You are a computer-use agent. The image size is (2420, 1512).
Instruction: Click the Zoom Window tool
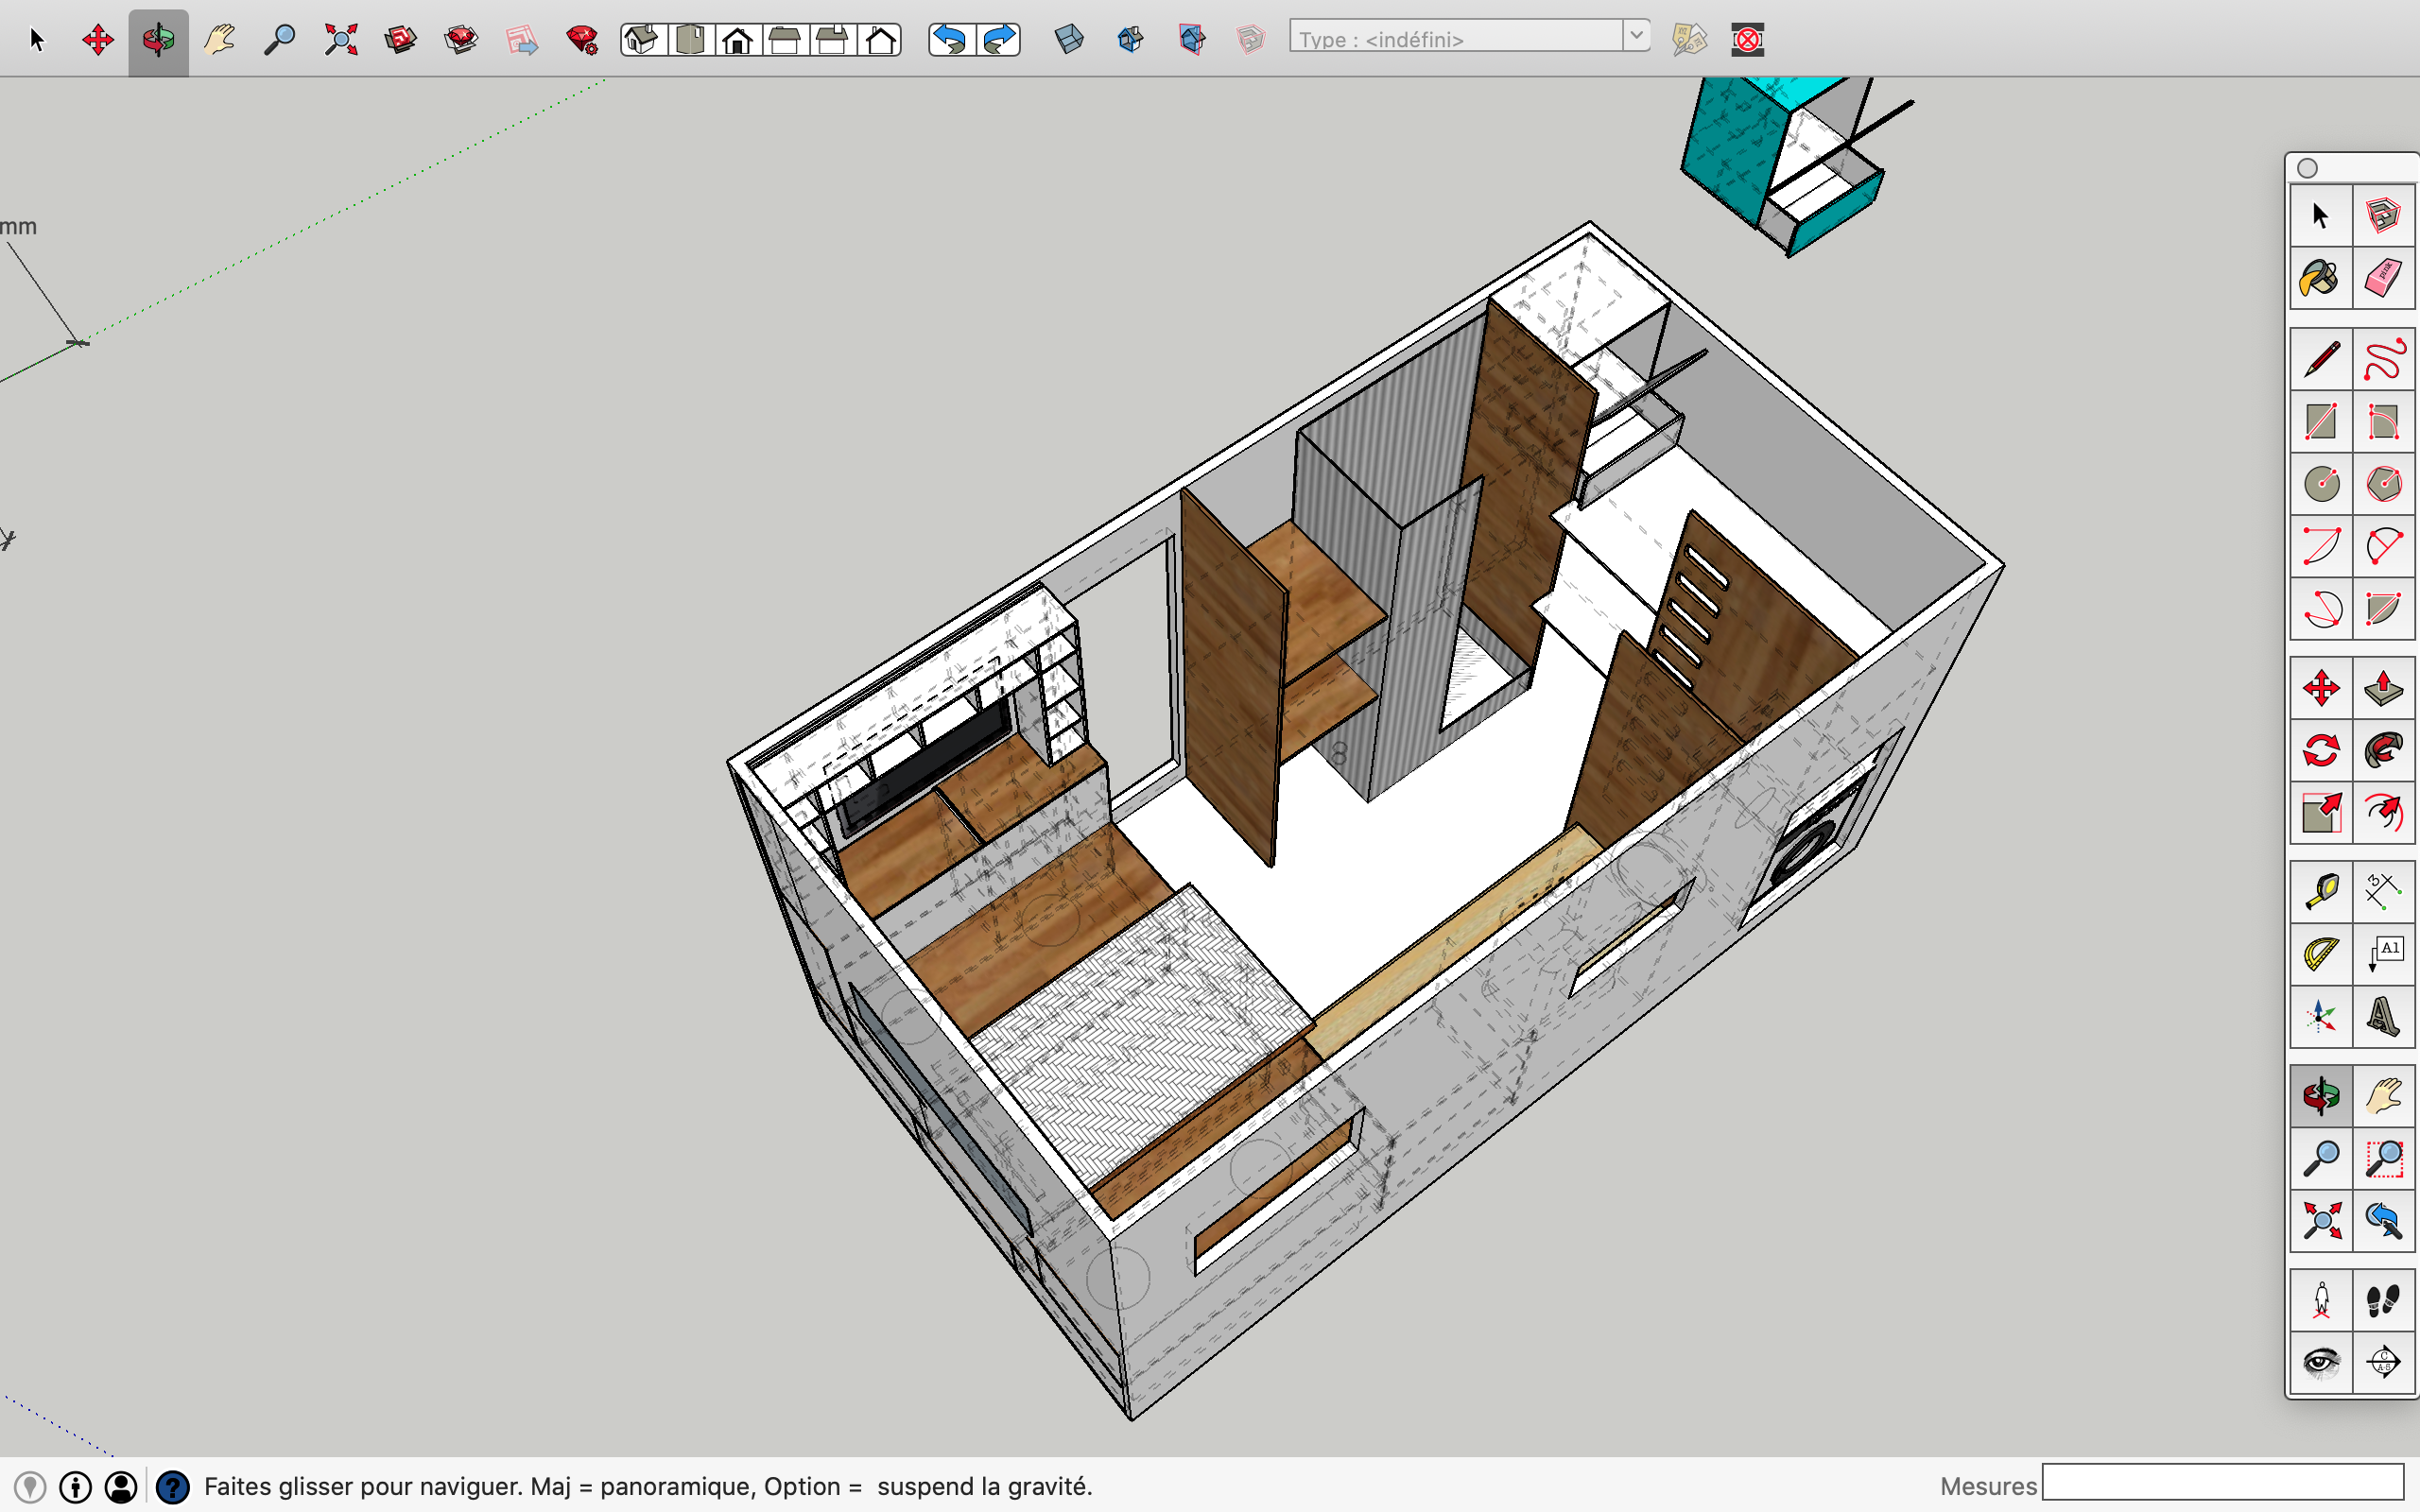(x=2383, y=1158)
